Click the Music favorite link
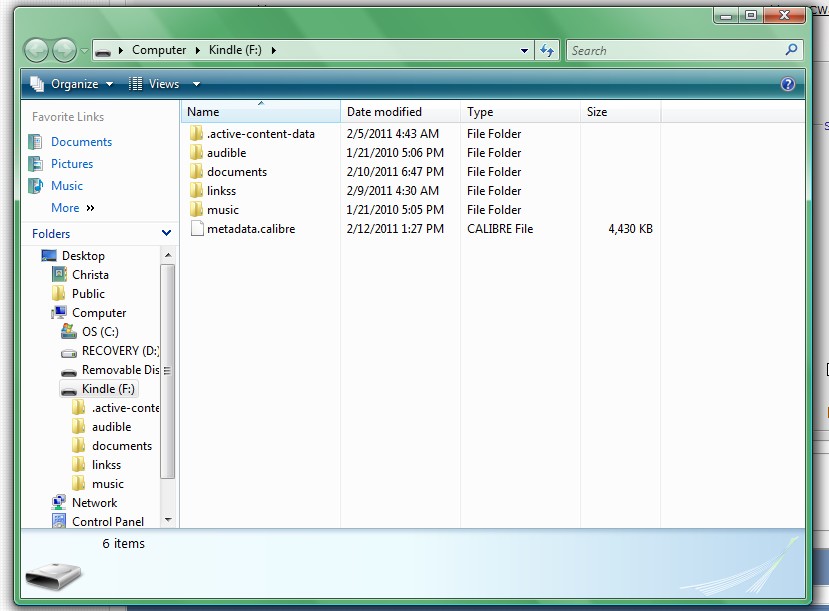Image resolution: width=829 pixels, height=611 pixels. coord(67,186)
